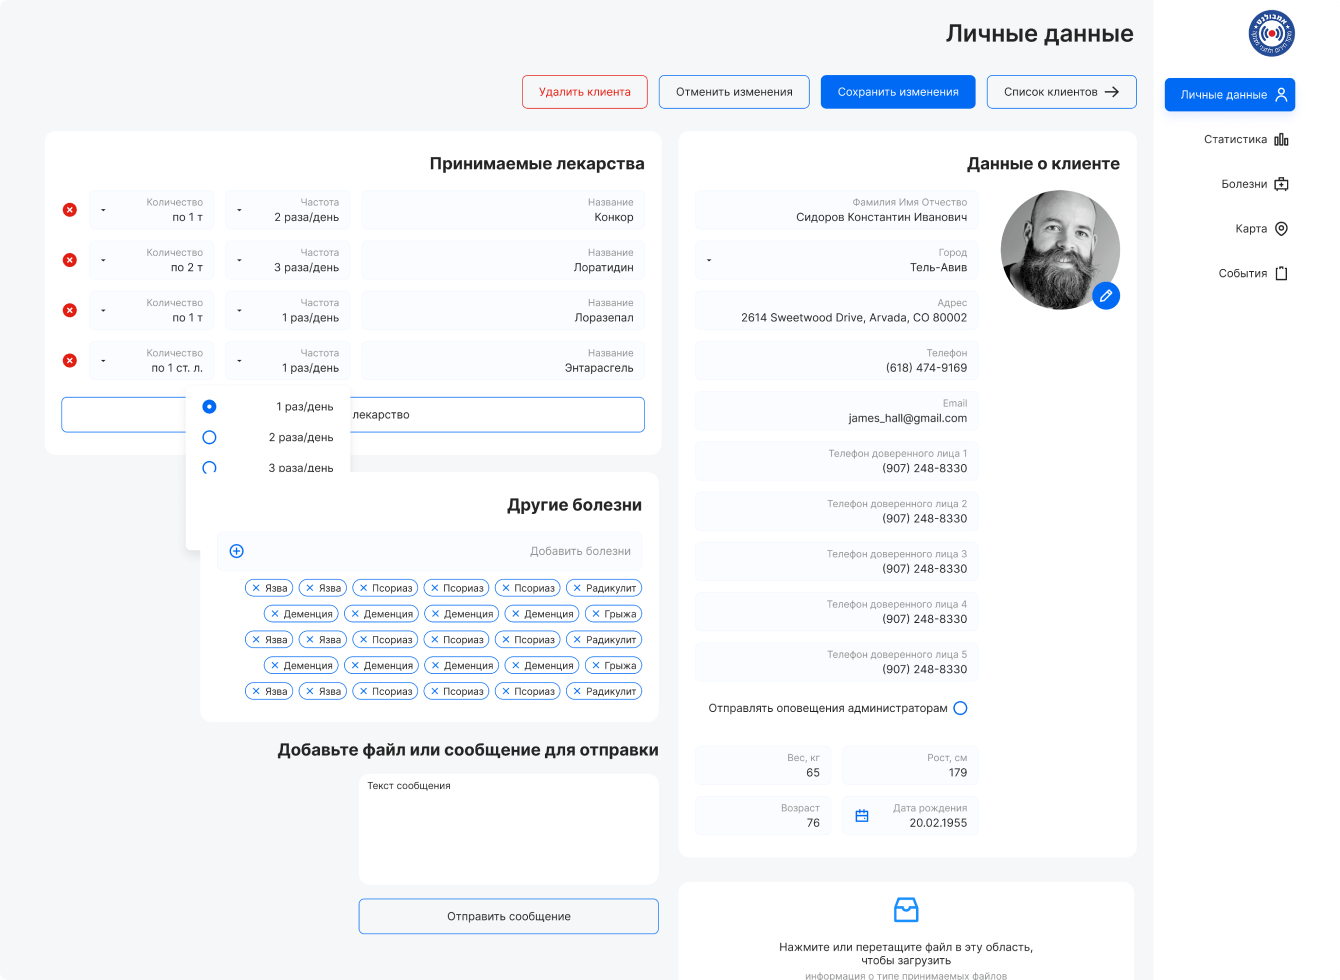
Task: Delete the Лоразепал medicine entry
Action: [x=70, y=310]
